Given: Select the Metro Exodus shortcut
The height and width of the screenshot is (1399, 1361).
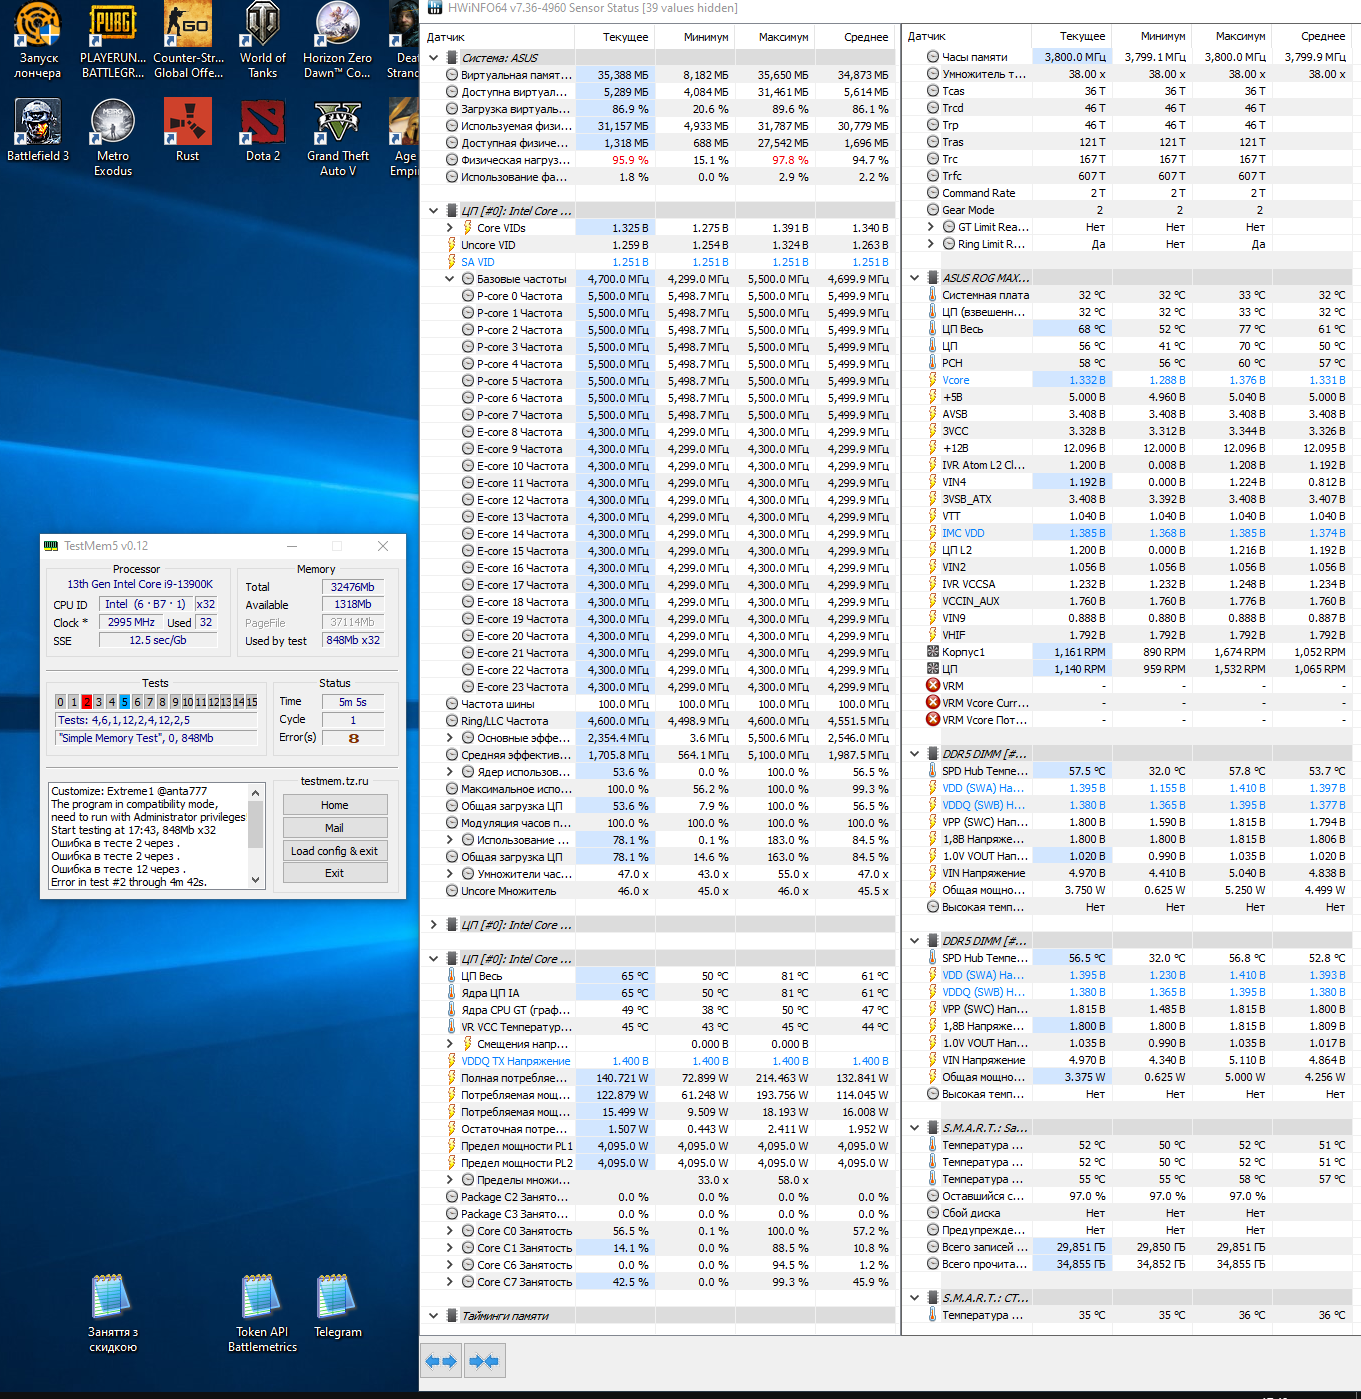Looking at the screenshot, I should click(x=113, y=138).
